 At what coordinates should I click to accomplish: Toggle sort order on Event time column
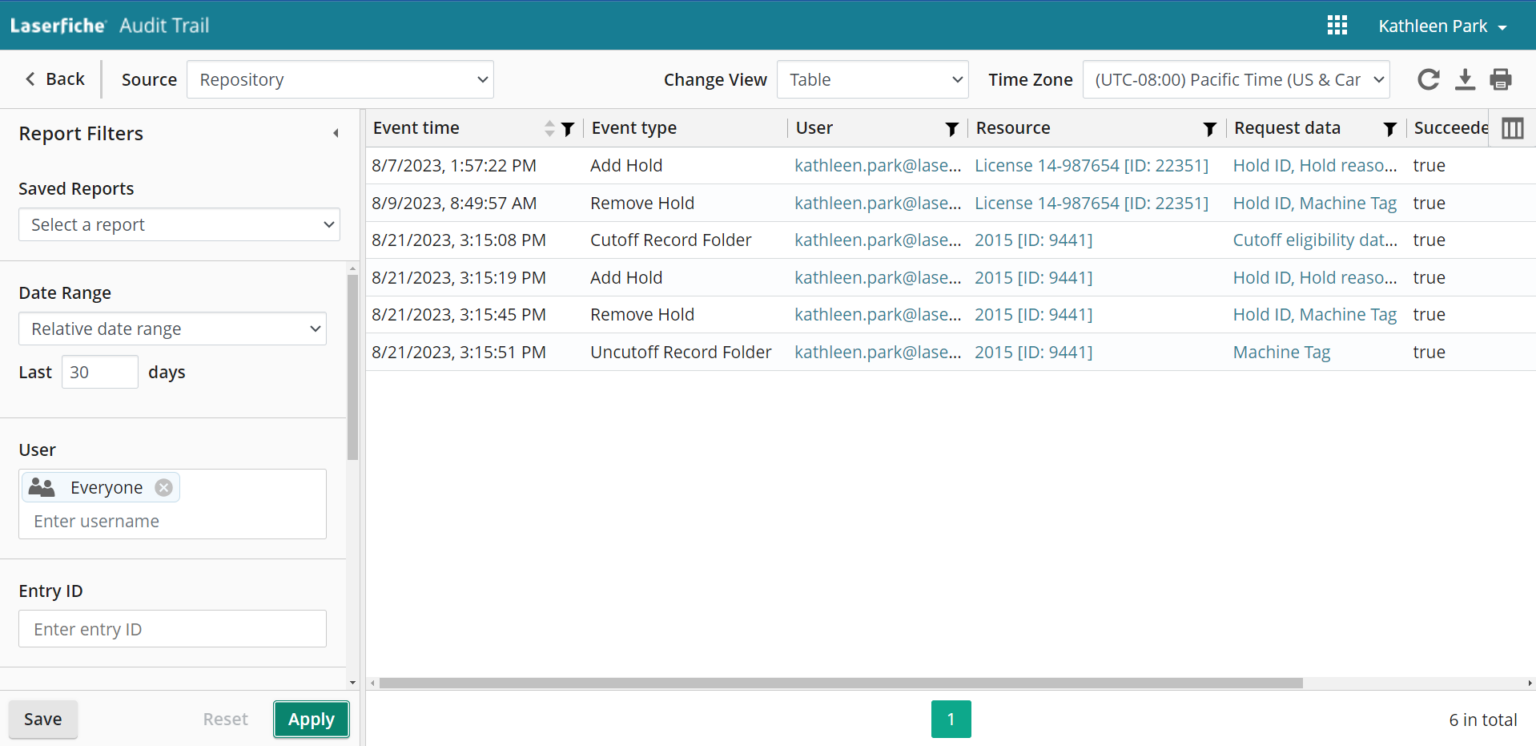click(548, 128)
